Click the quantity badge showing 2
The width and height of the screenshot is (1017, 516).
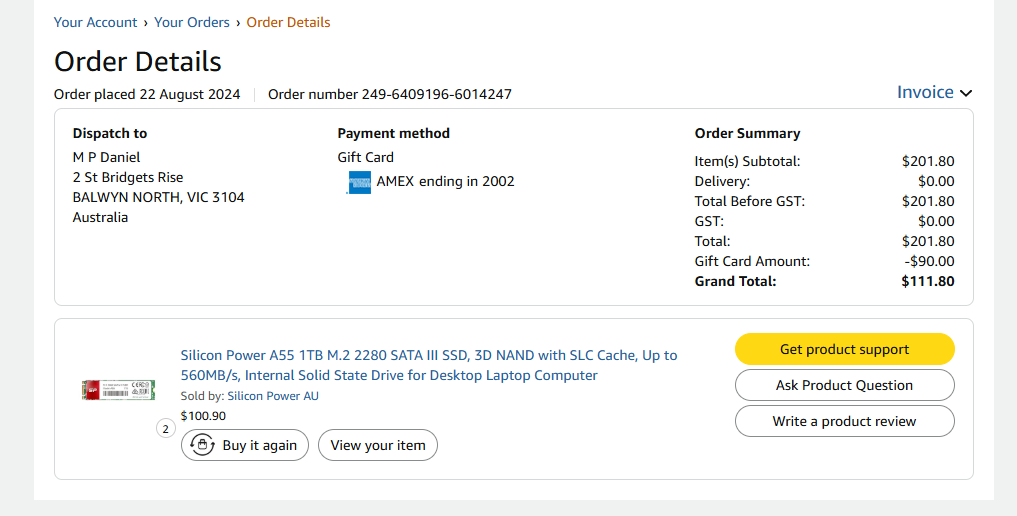[x=166, y=429]
